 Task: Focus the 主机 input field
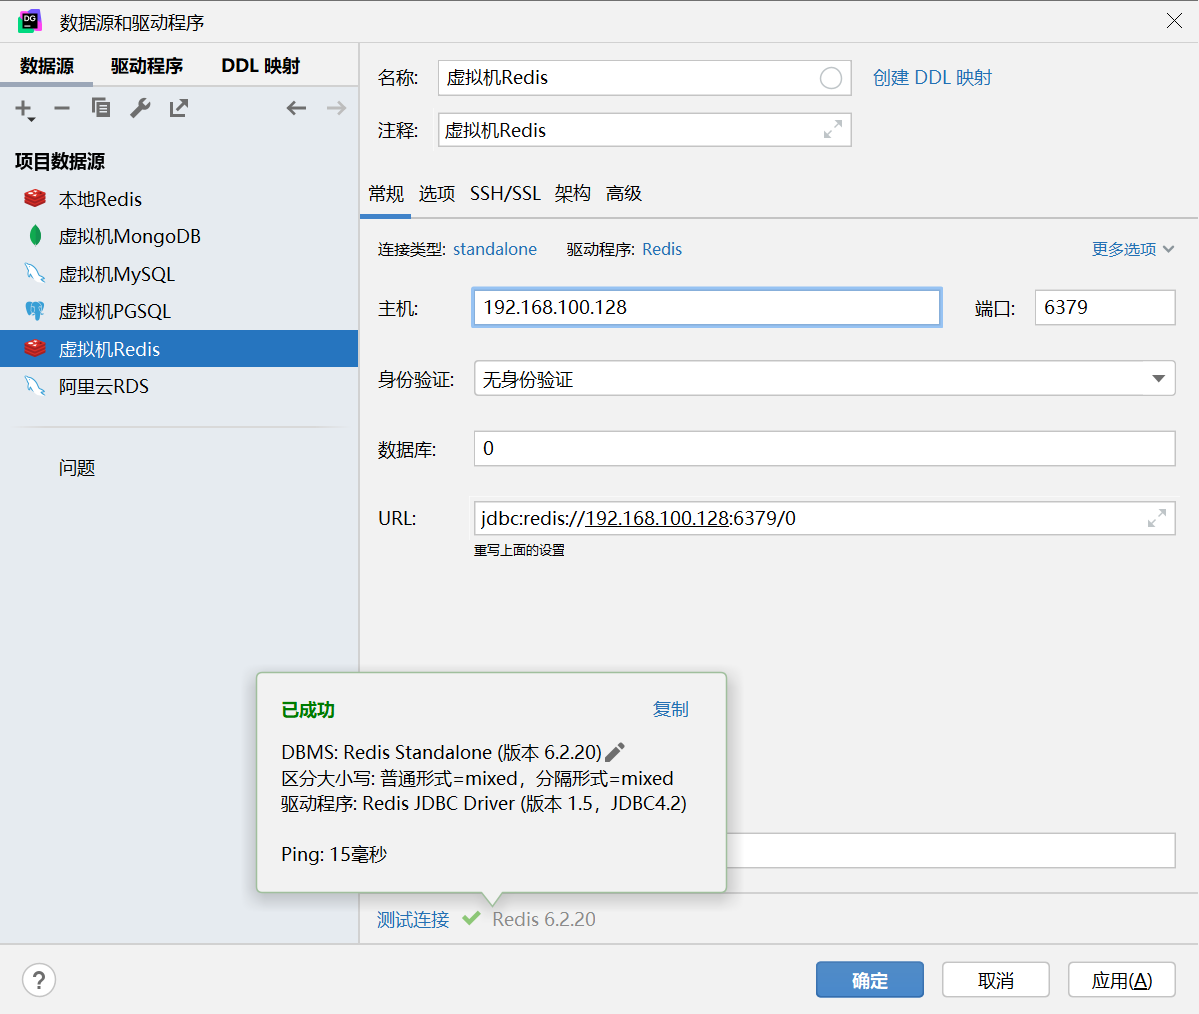(707, 307)
